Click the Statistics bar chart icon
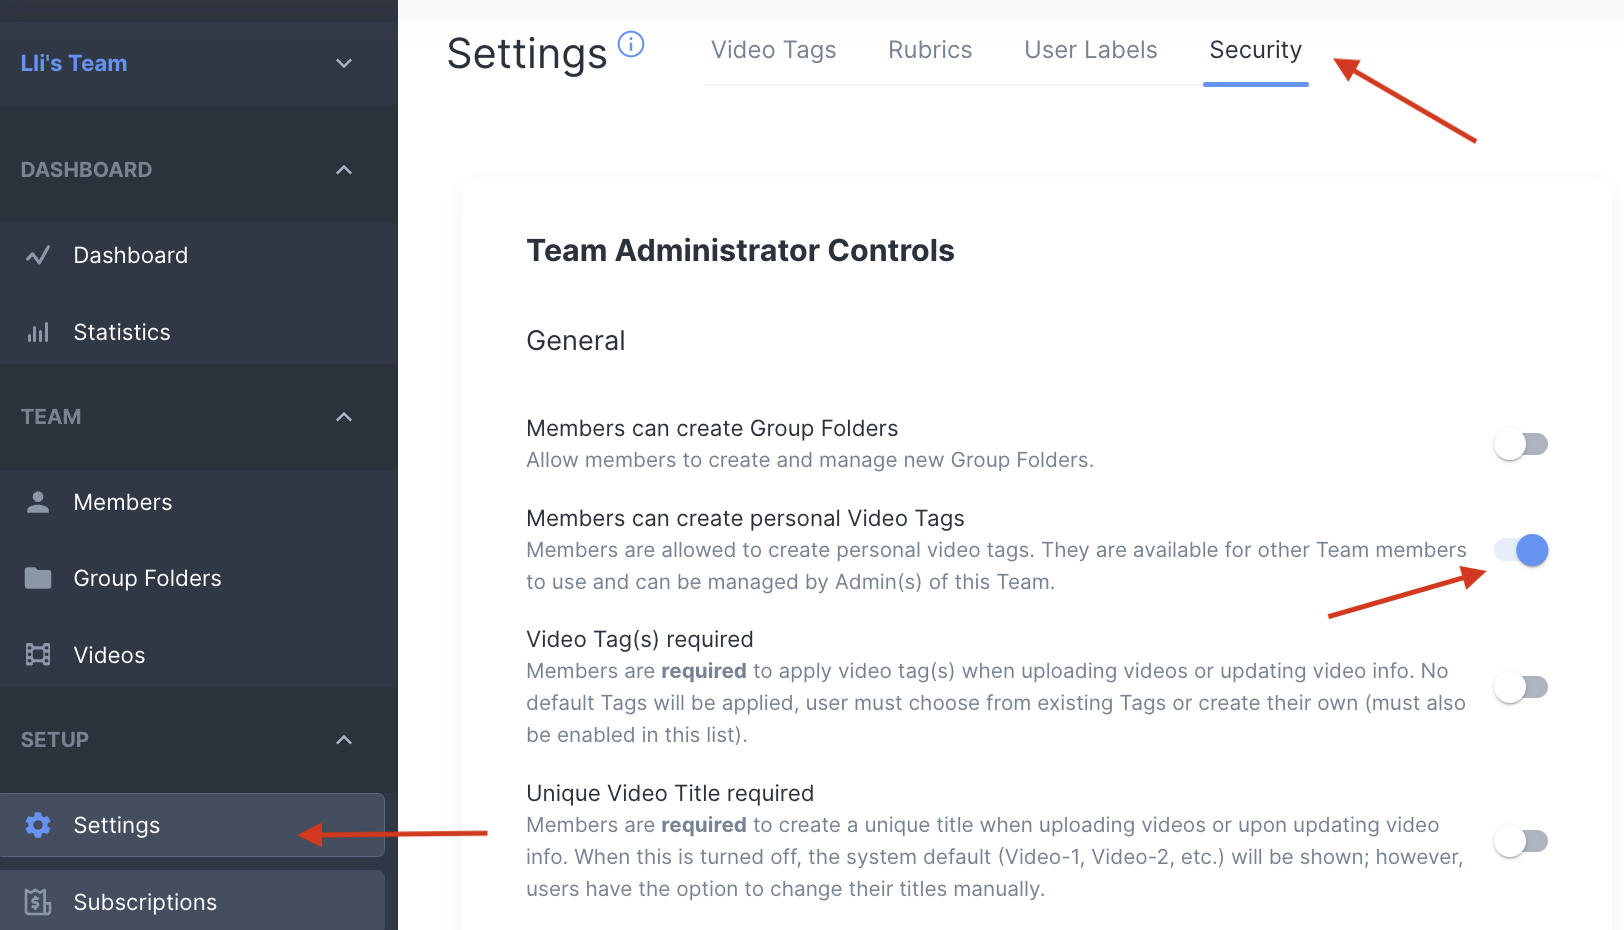 tap(38, 333)
